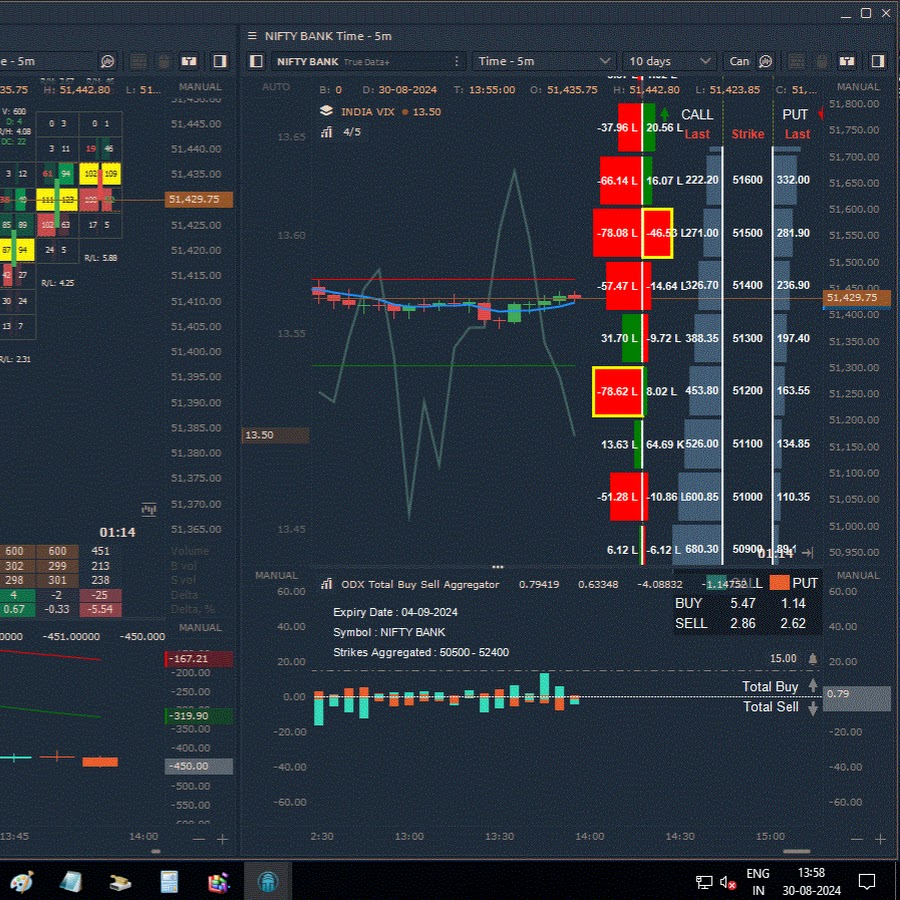Click the -450.00 grey axis marker
The image size is (900, 900).
tap(199, 766)
